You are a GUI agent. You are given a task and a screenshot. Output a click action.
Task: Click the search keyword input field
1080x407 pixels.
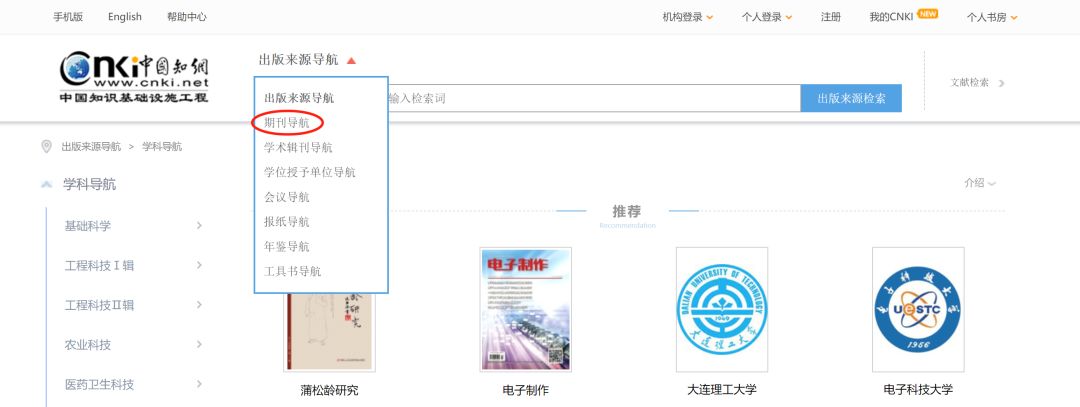point(594,98)
